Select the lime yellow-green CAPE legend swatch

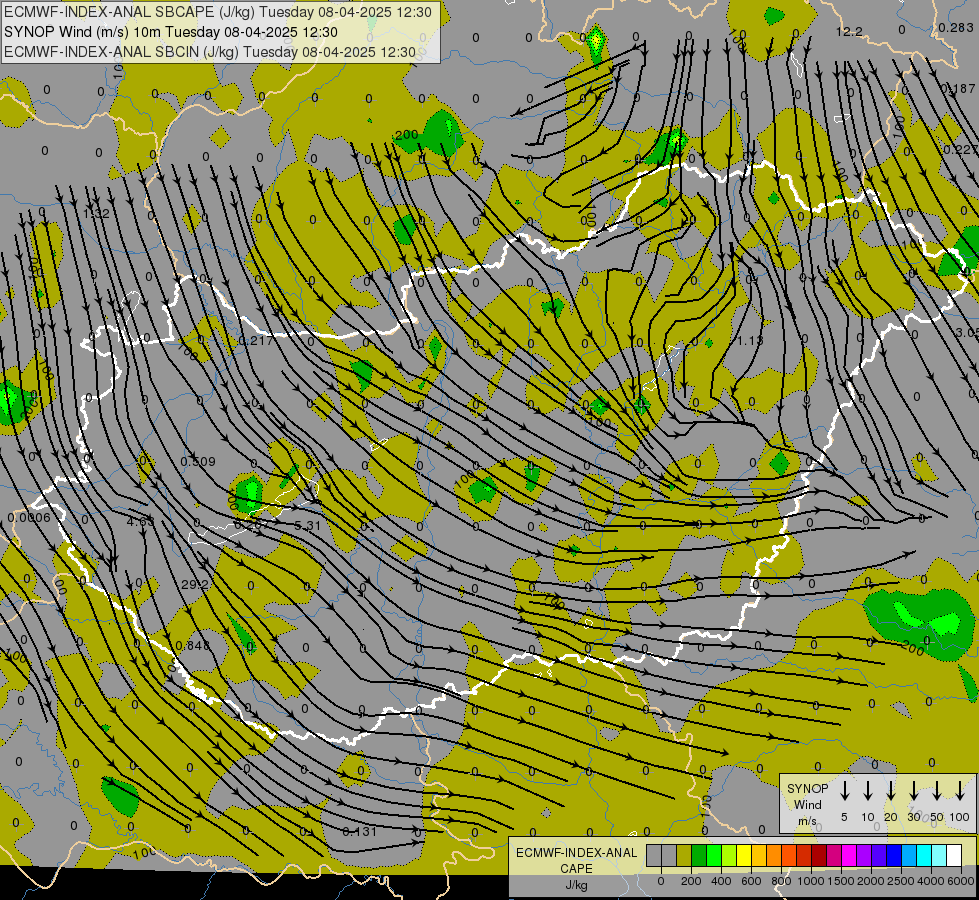729,856
